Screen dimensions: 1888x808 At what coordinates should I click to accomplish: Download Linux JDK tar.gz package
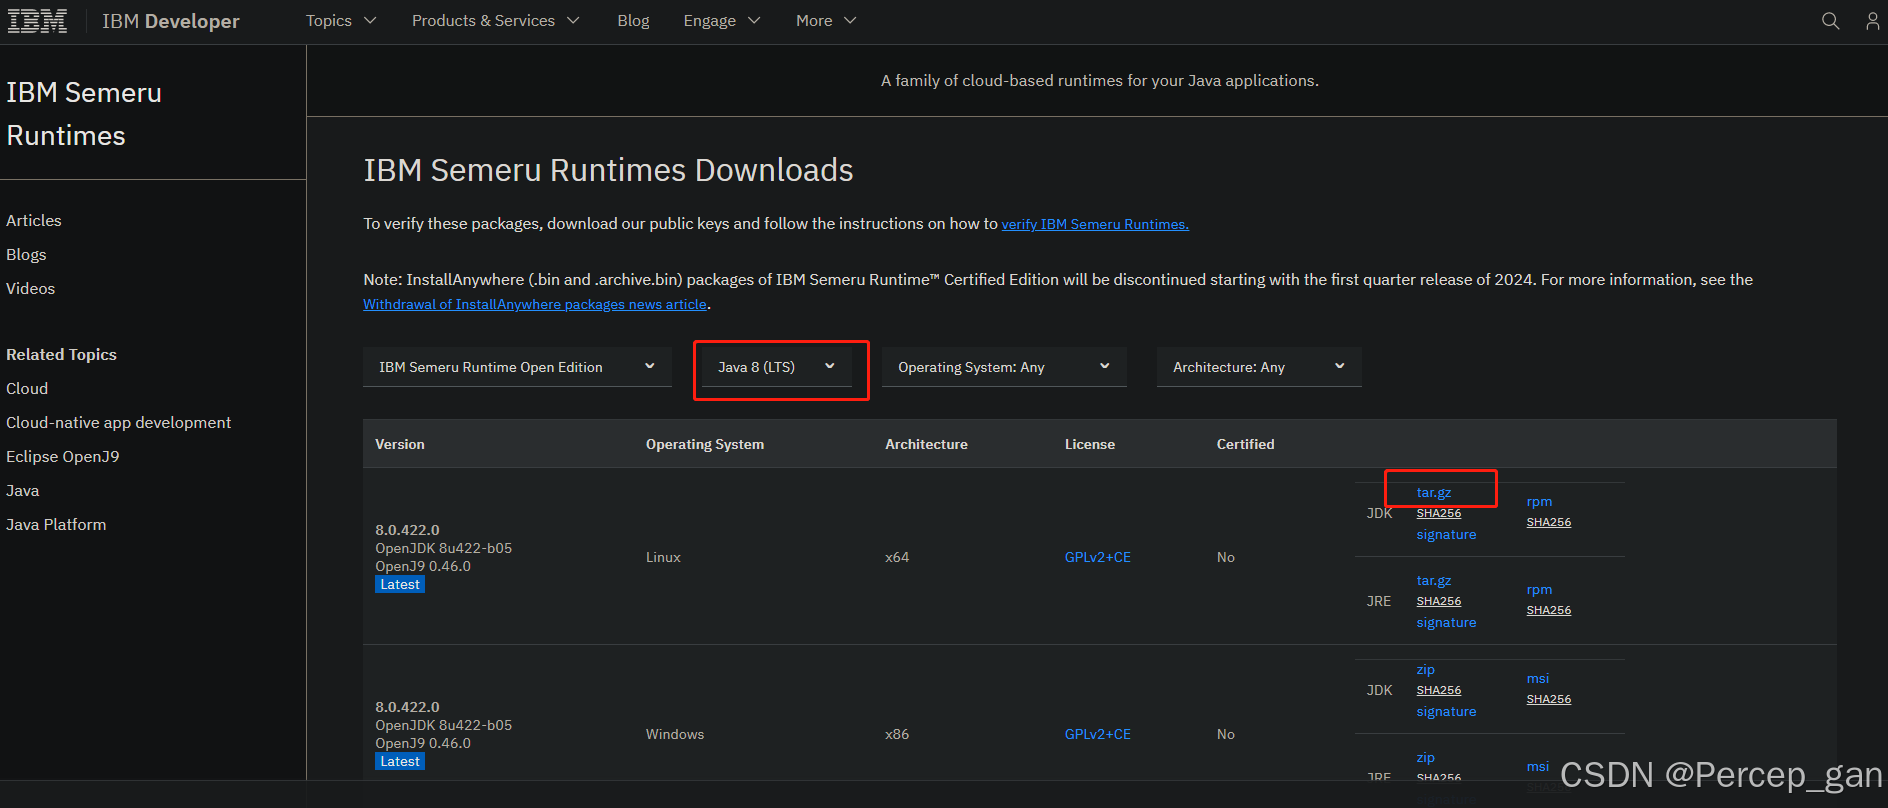[x=1434, y=492]
